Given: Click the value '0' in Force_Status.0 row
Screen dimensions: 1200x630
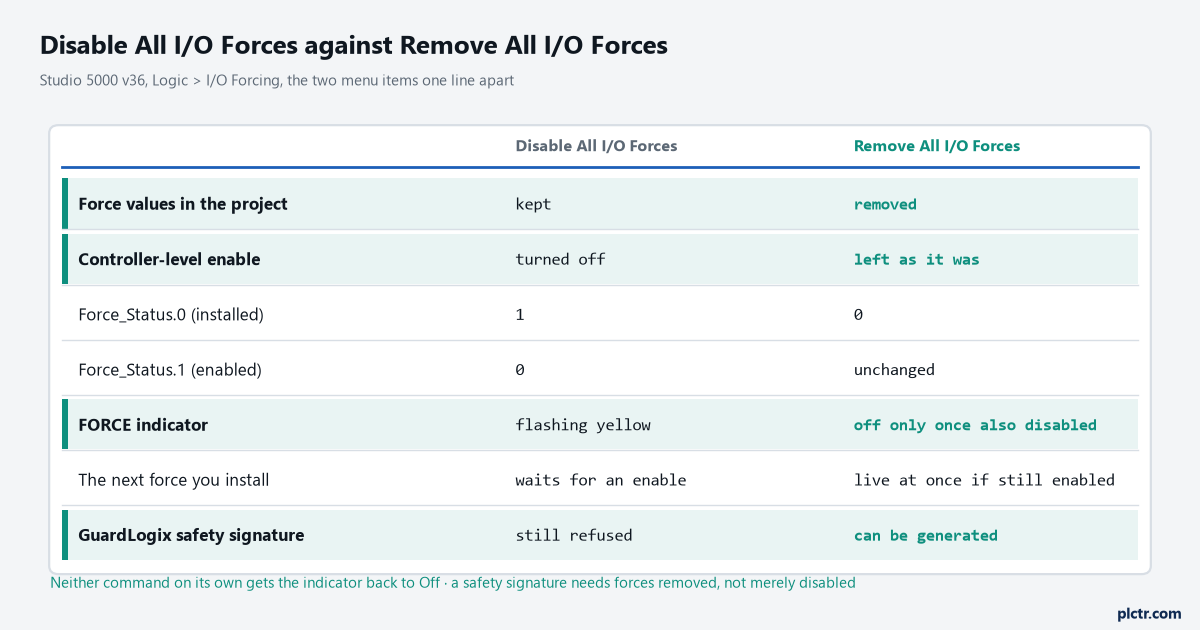Looking at the screenshot, I should [858, 314].
